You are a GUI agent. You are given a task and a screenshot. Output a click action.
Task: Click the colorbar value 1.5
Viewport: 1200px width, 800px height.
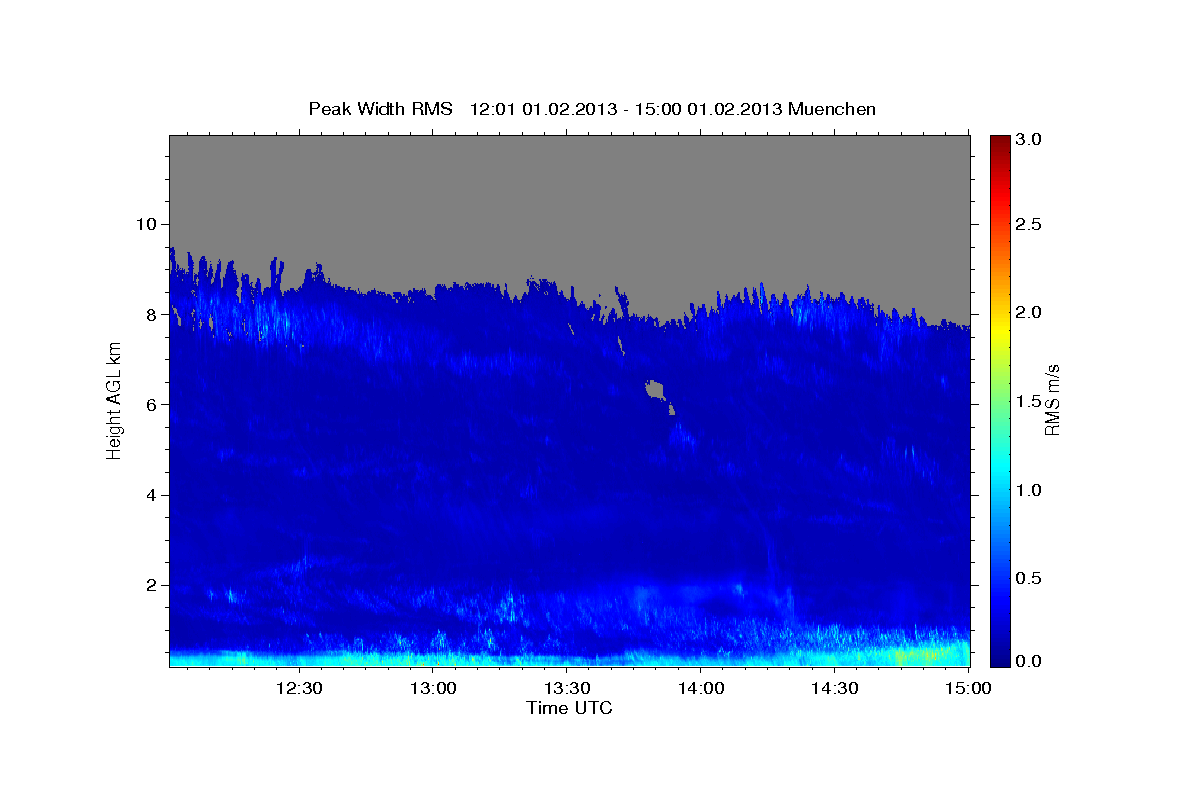pos(1029,401)
